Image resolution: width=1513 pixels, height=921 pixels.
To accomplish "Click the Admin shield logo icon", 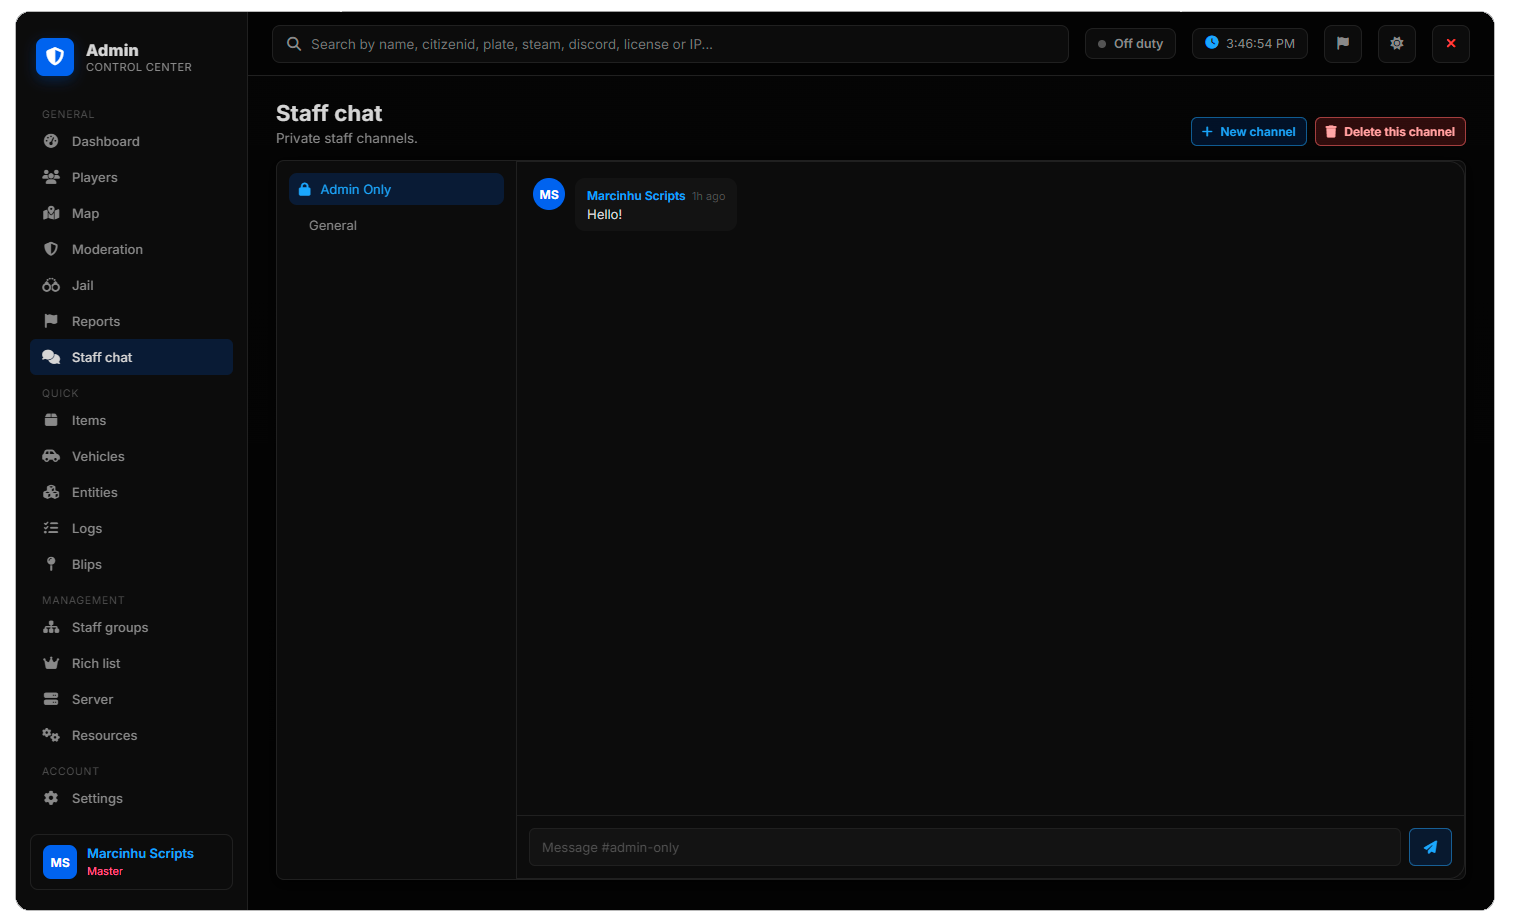I will click(55, 57).
